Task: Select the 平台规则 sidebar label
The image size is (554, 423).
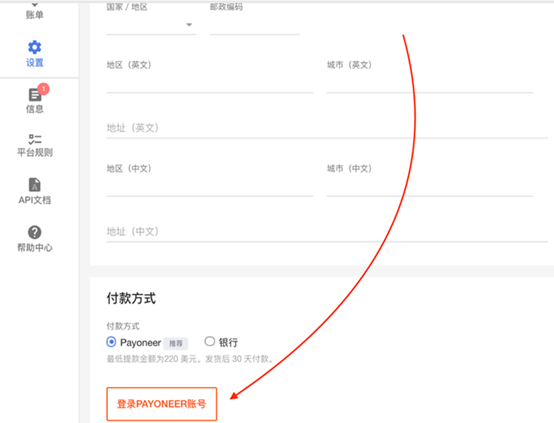Action: [x=35, y=152]
